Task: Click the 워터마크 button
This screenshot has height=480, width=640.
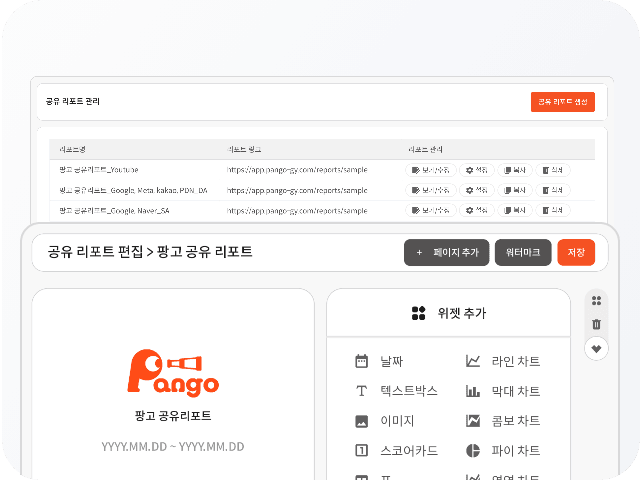Action: coord(523,252)
